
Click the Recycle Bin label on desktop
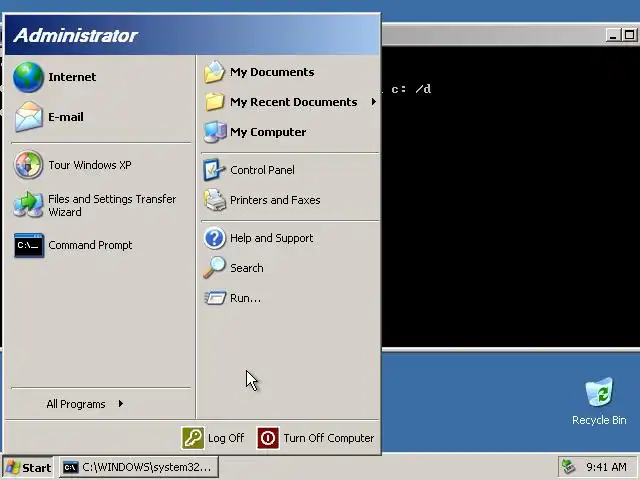pos(599,420)
